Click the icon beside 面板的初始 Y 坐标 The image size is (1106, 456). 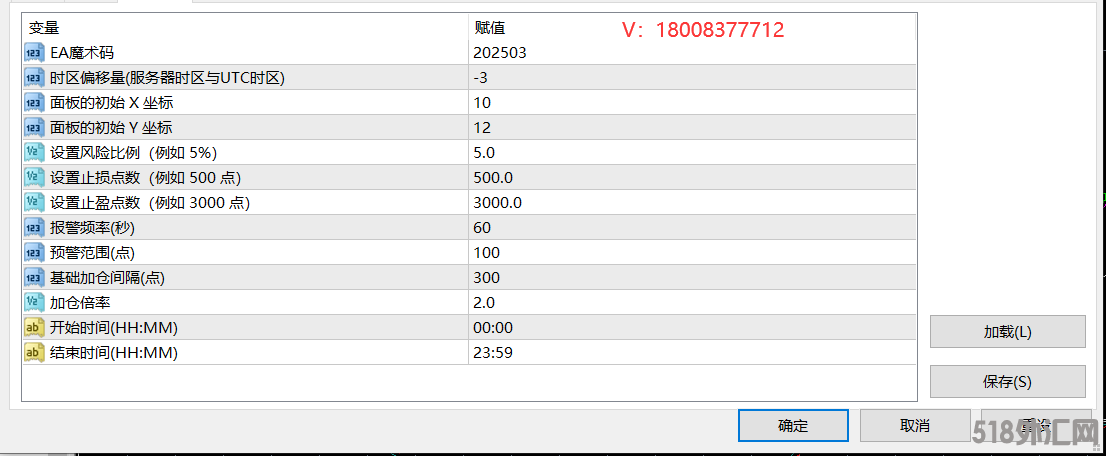point(34,128)
